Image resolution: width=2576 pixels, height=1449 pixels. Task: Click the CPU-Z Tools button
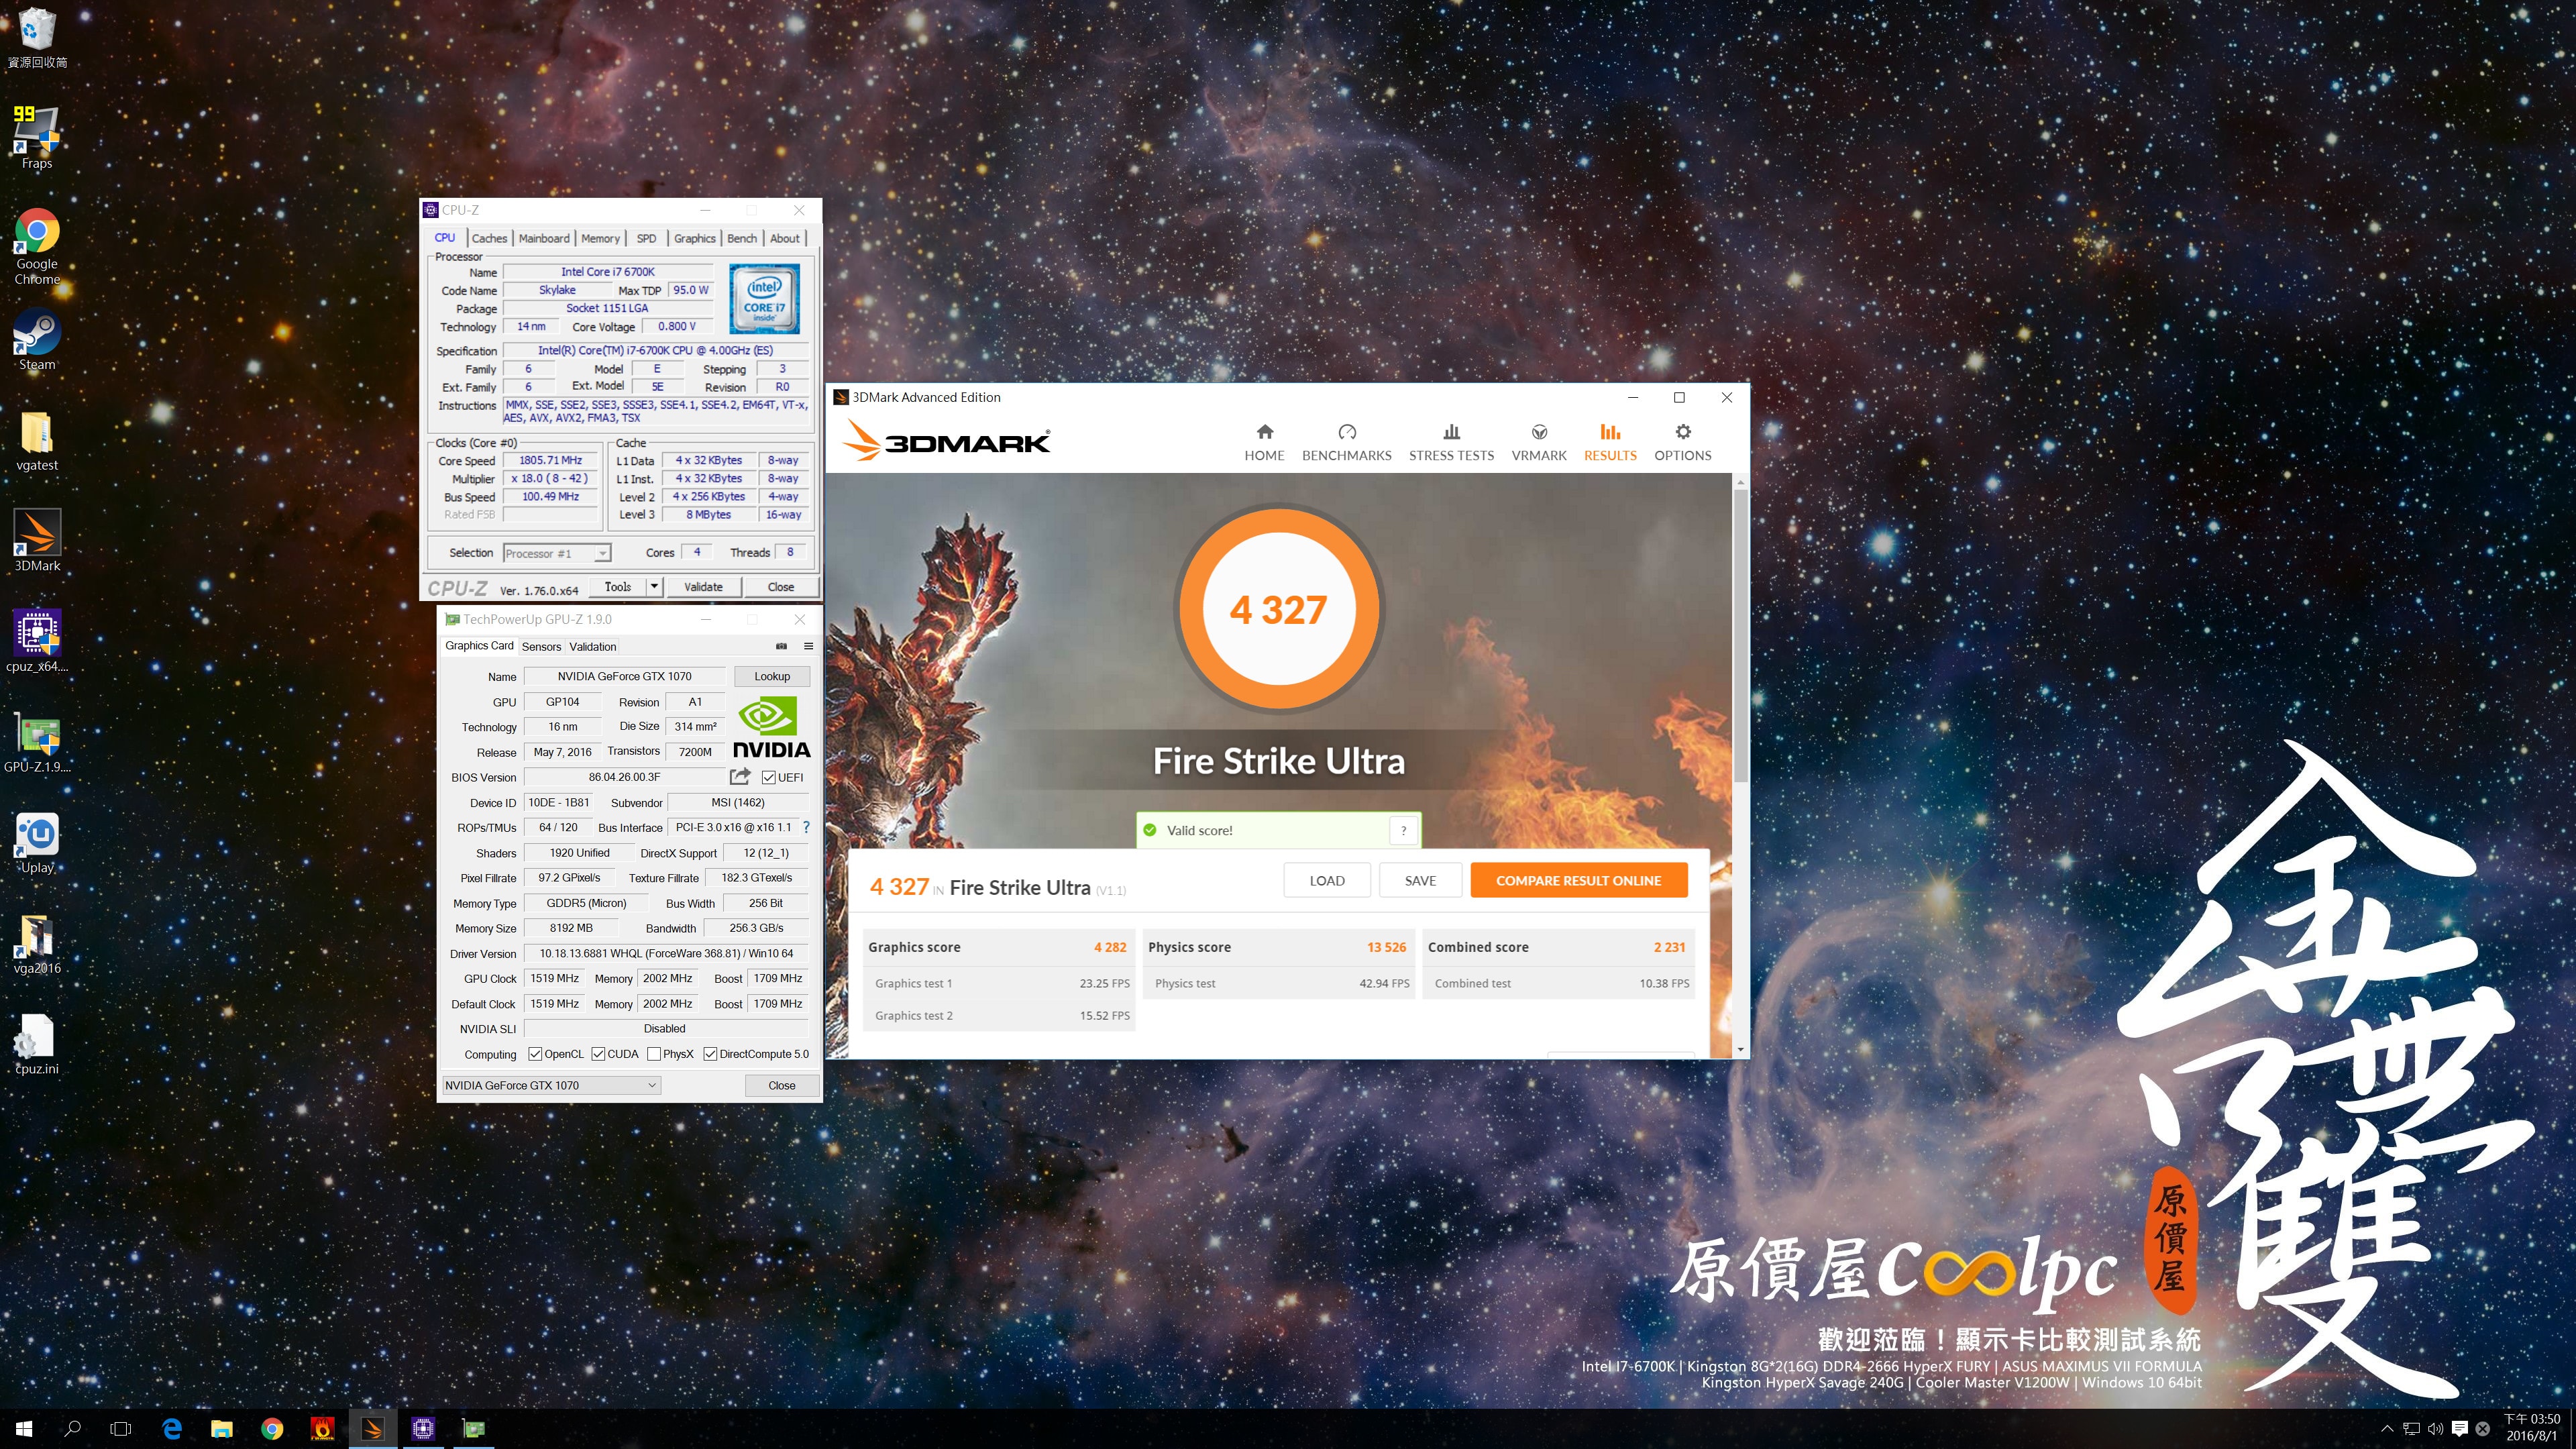(x=618, y=587)
